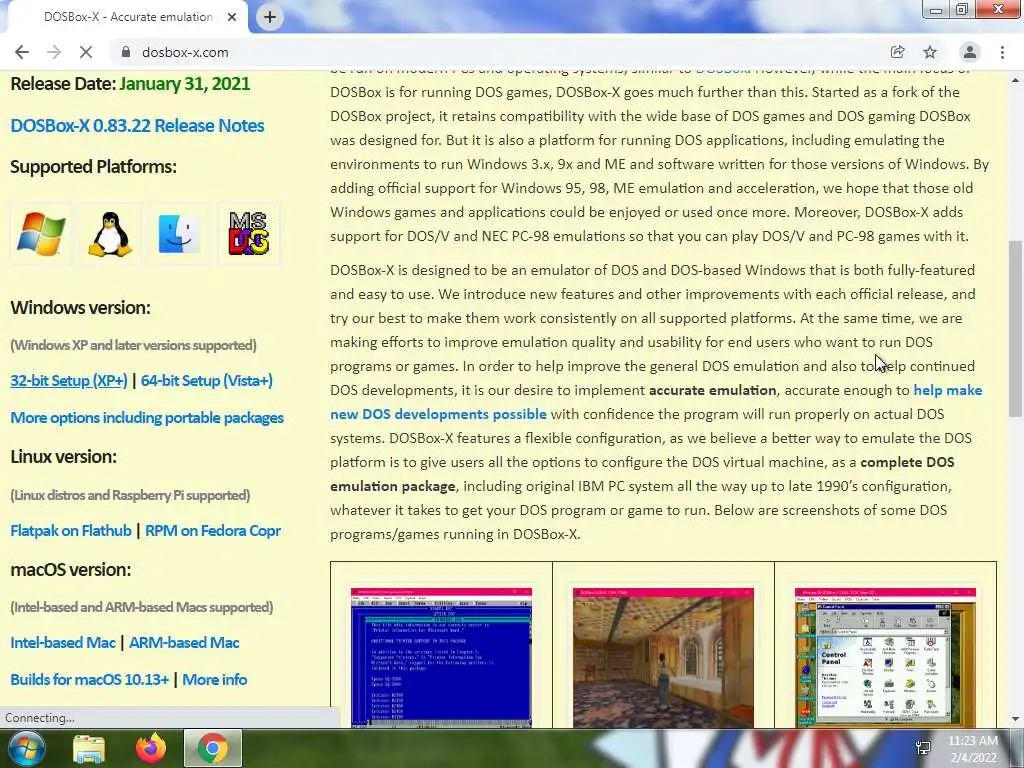Click the Release Date January 31, 2021 text

[x=130, y=84]
